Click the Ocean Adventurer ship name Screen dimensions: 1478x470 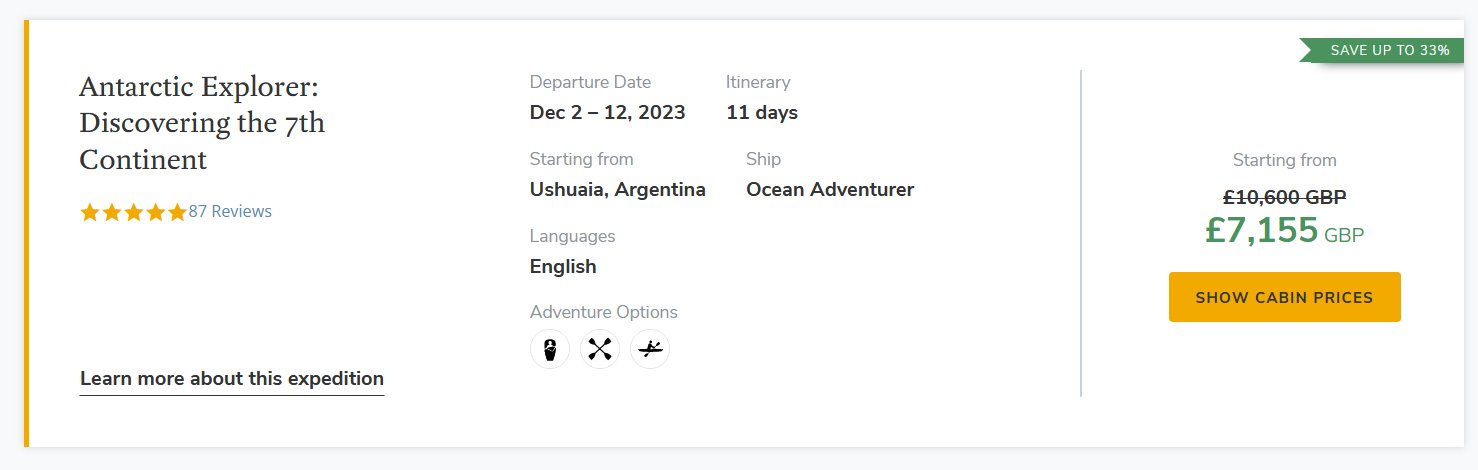(x=829, y=189)
